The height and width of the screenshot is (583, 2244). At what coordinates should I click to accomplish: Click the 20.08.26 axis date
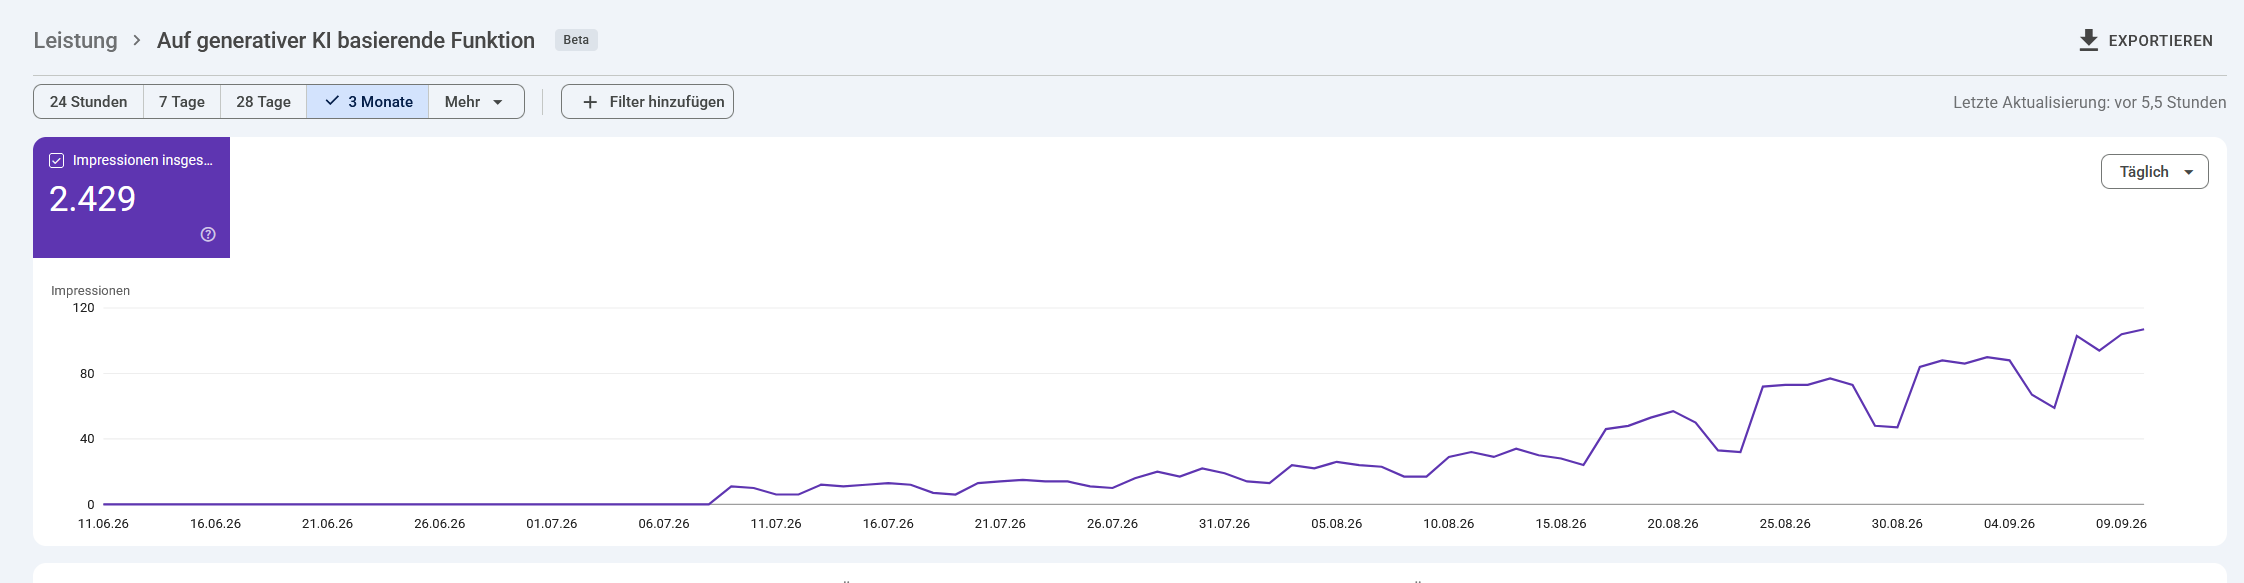(1673, 524)
